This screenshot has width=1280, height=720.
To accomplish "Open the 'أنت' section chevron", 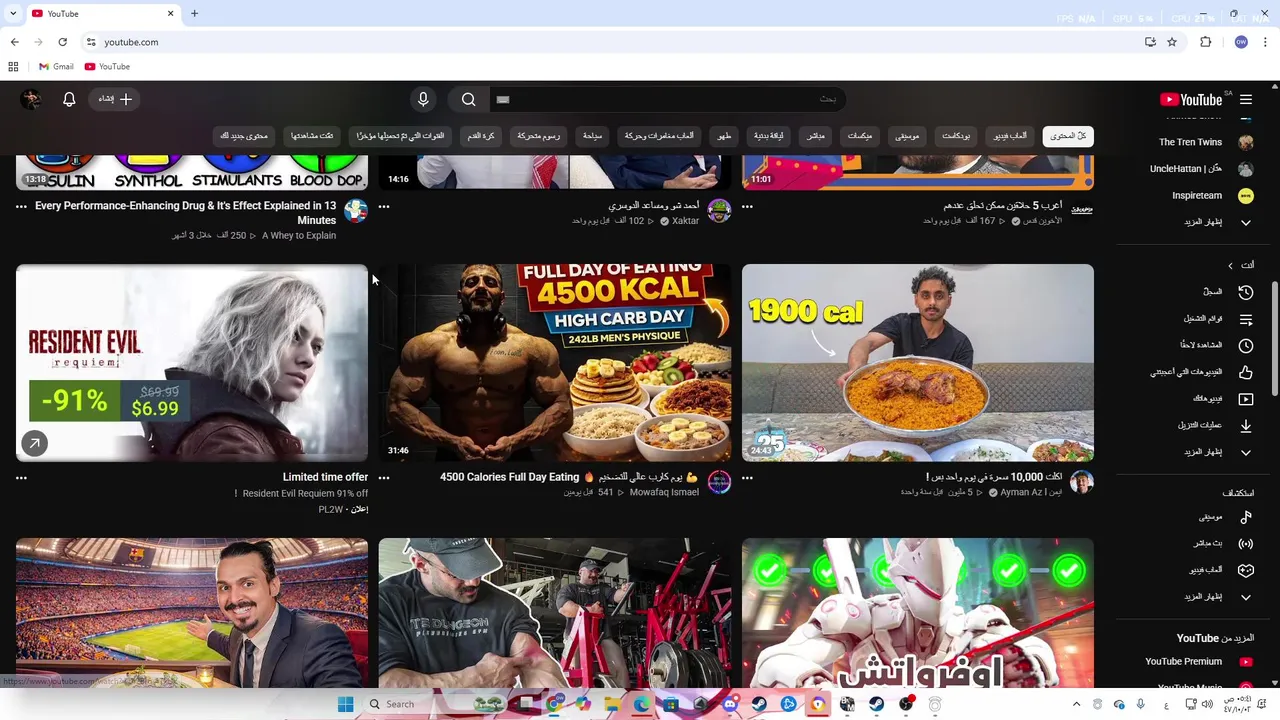I will (1230, 265).
